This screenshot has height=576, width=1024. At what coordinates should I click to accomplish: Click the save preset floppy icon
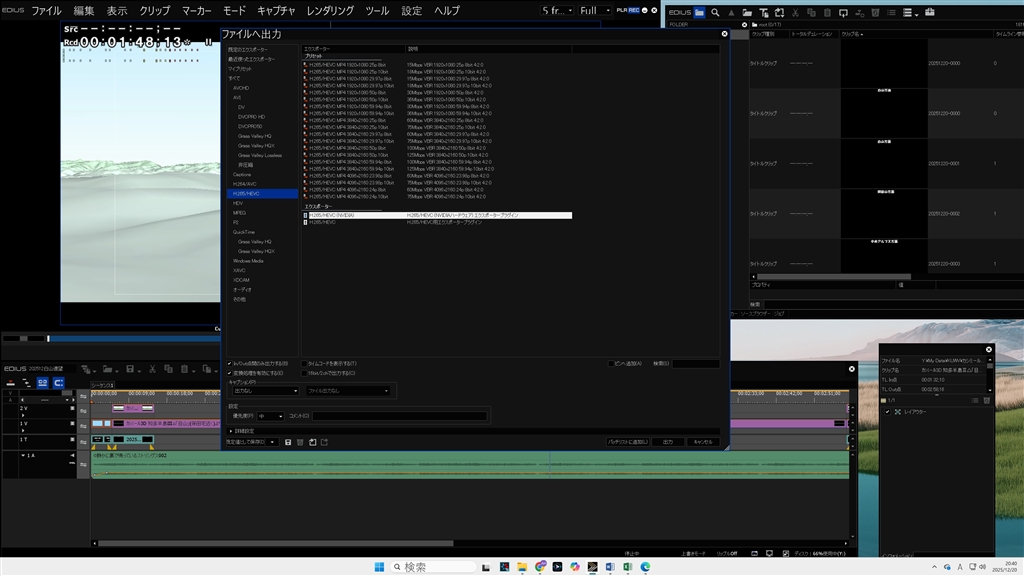point(288,442)
